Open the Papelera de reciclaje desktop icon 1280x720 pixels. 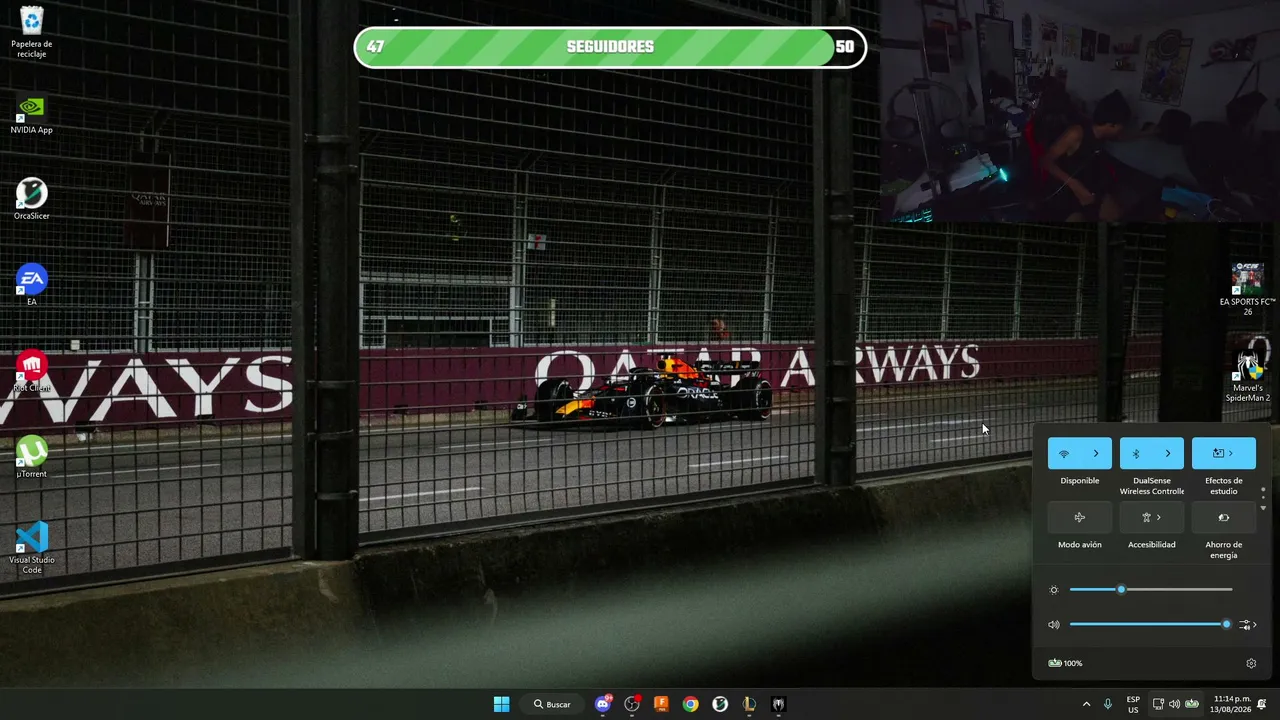click(32, 32)
